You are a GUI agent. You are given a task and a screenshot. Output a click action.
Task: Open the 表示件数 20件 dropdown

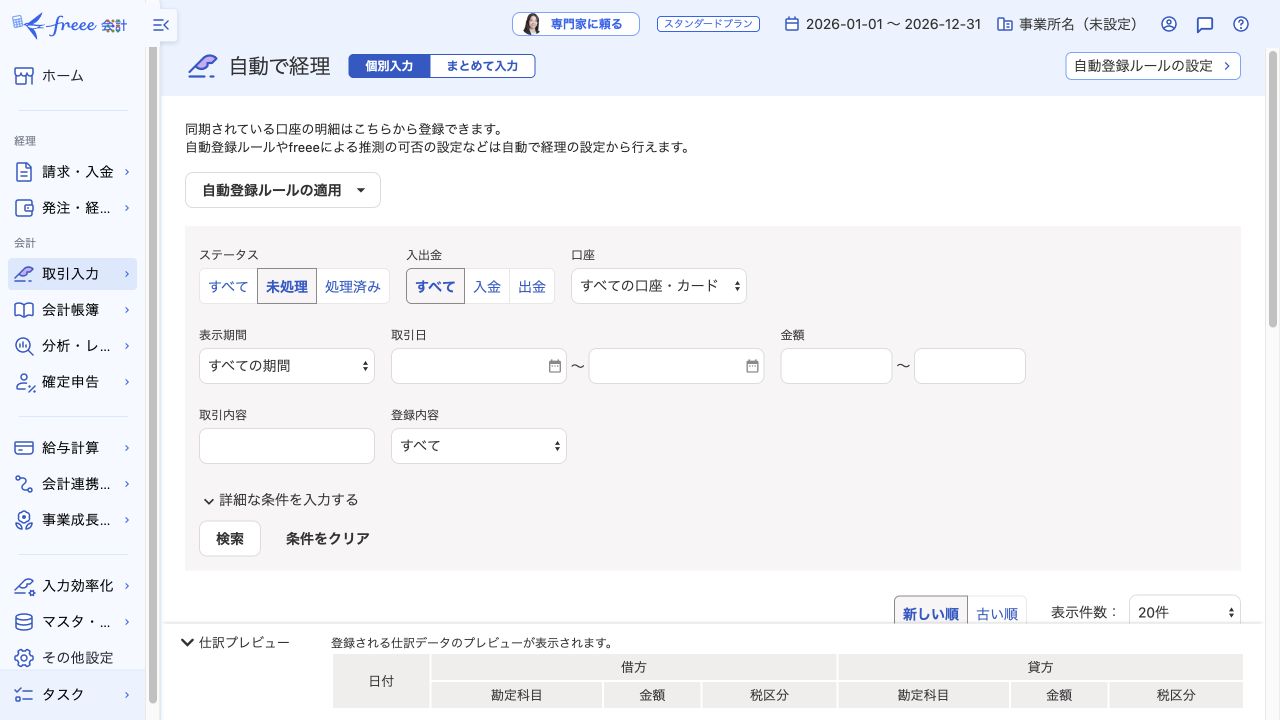pos(1185,612)
